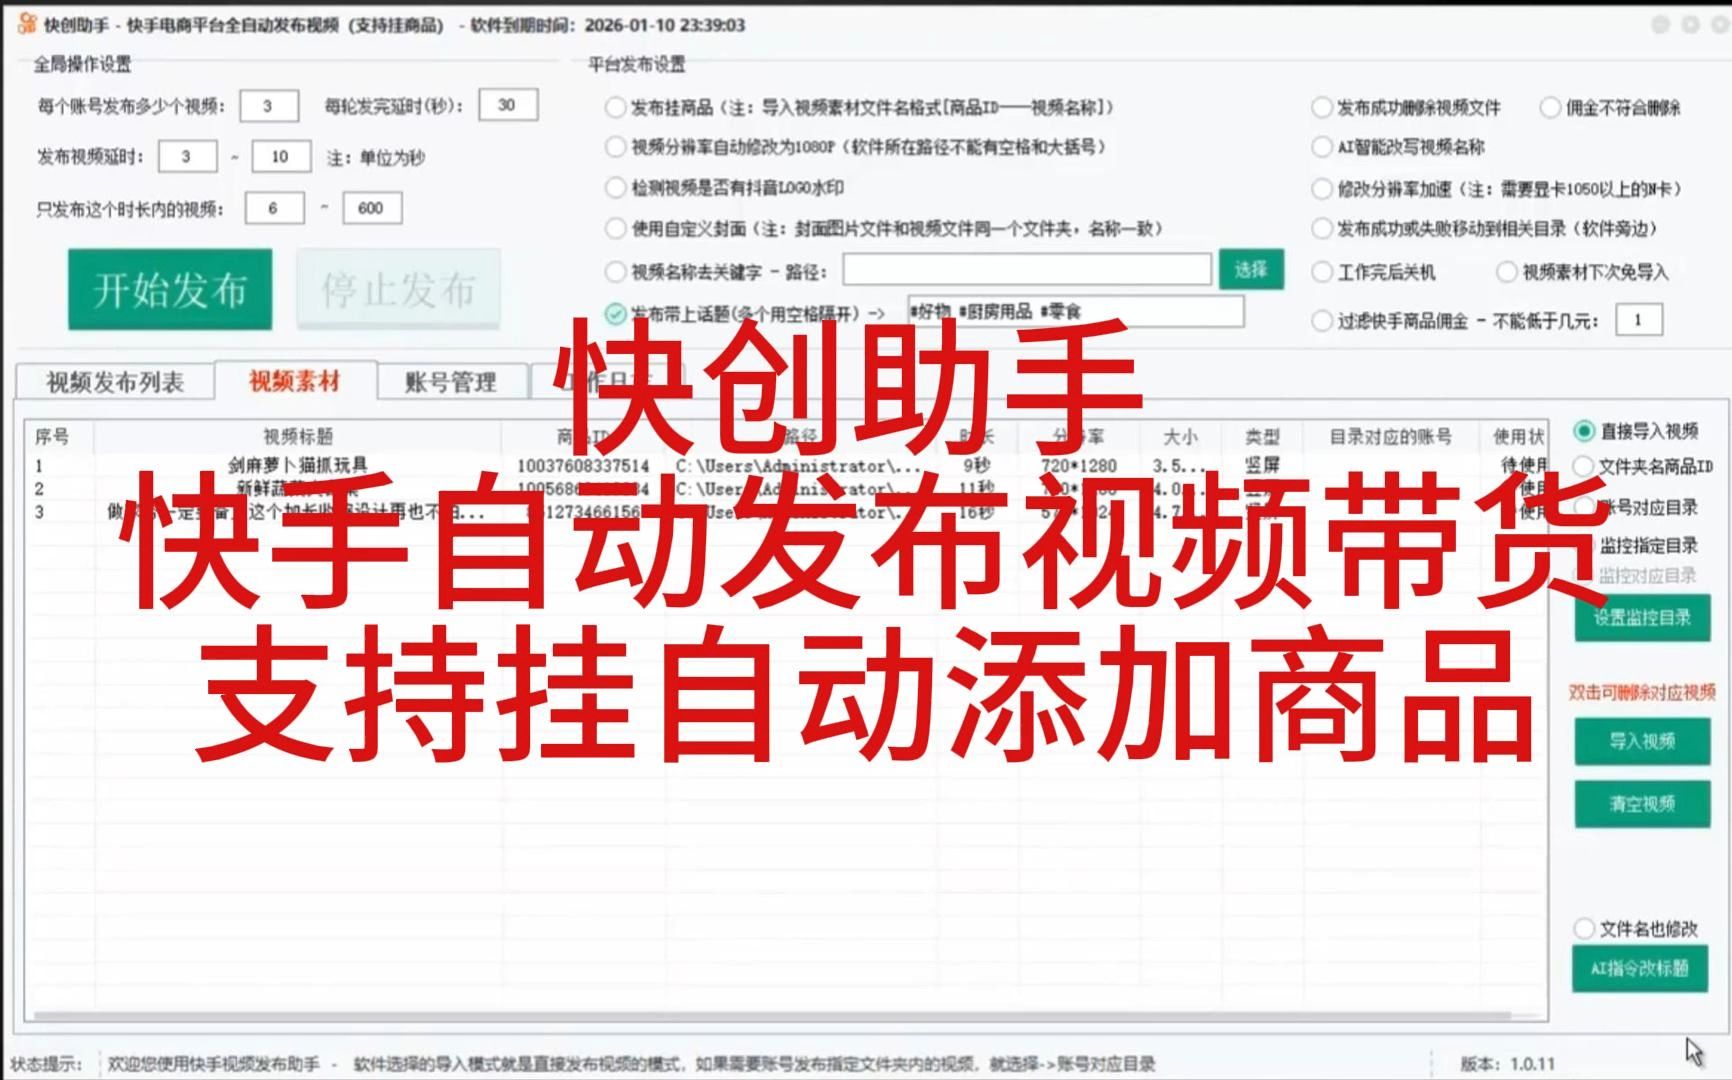The height and width of the screenshot is (1080, 1732).
Task: Enable 视频素材下次免导入 option
Action: click(1507, 271)
